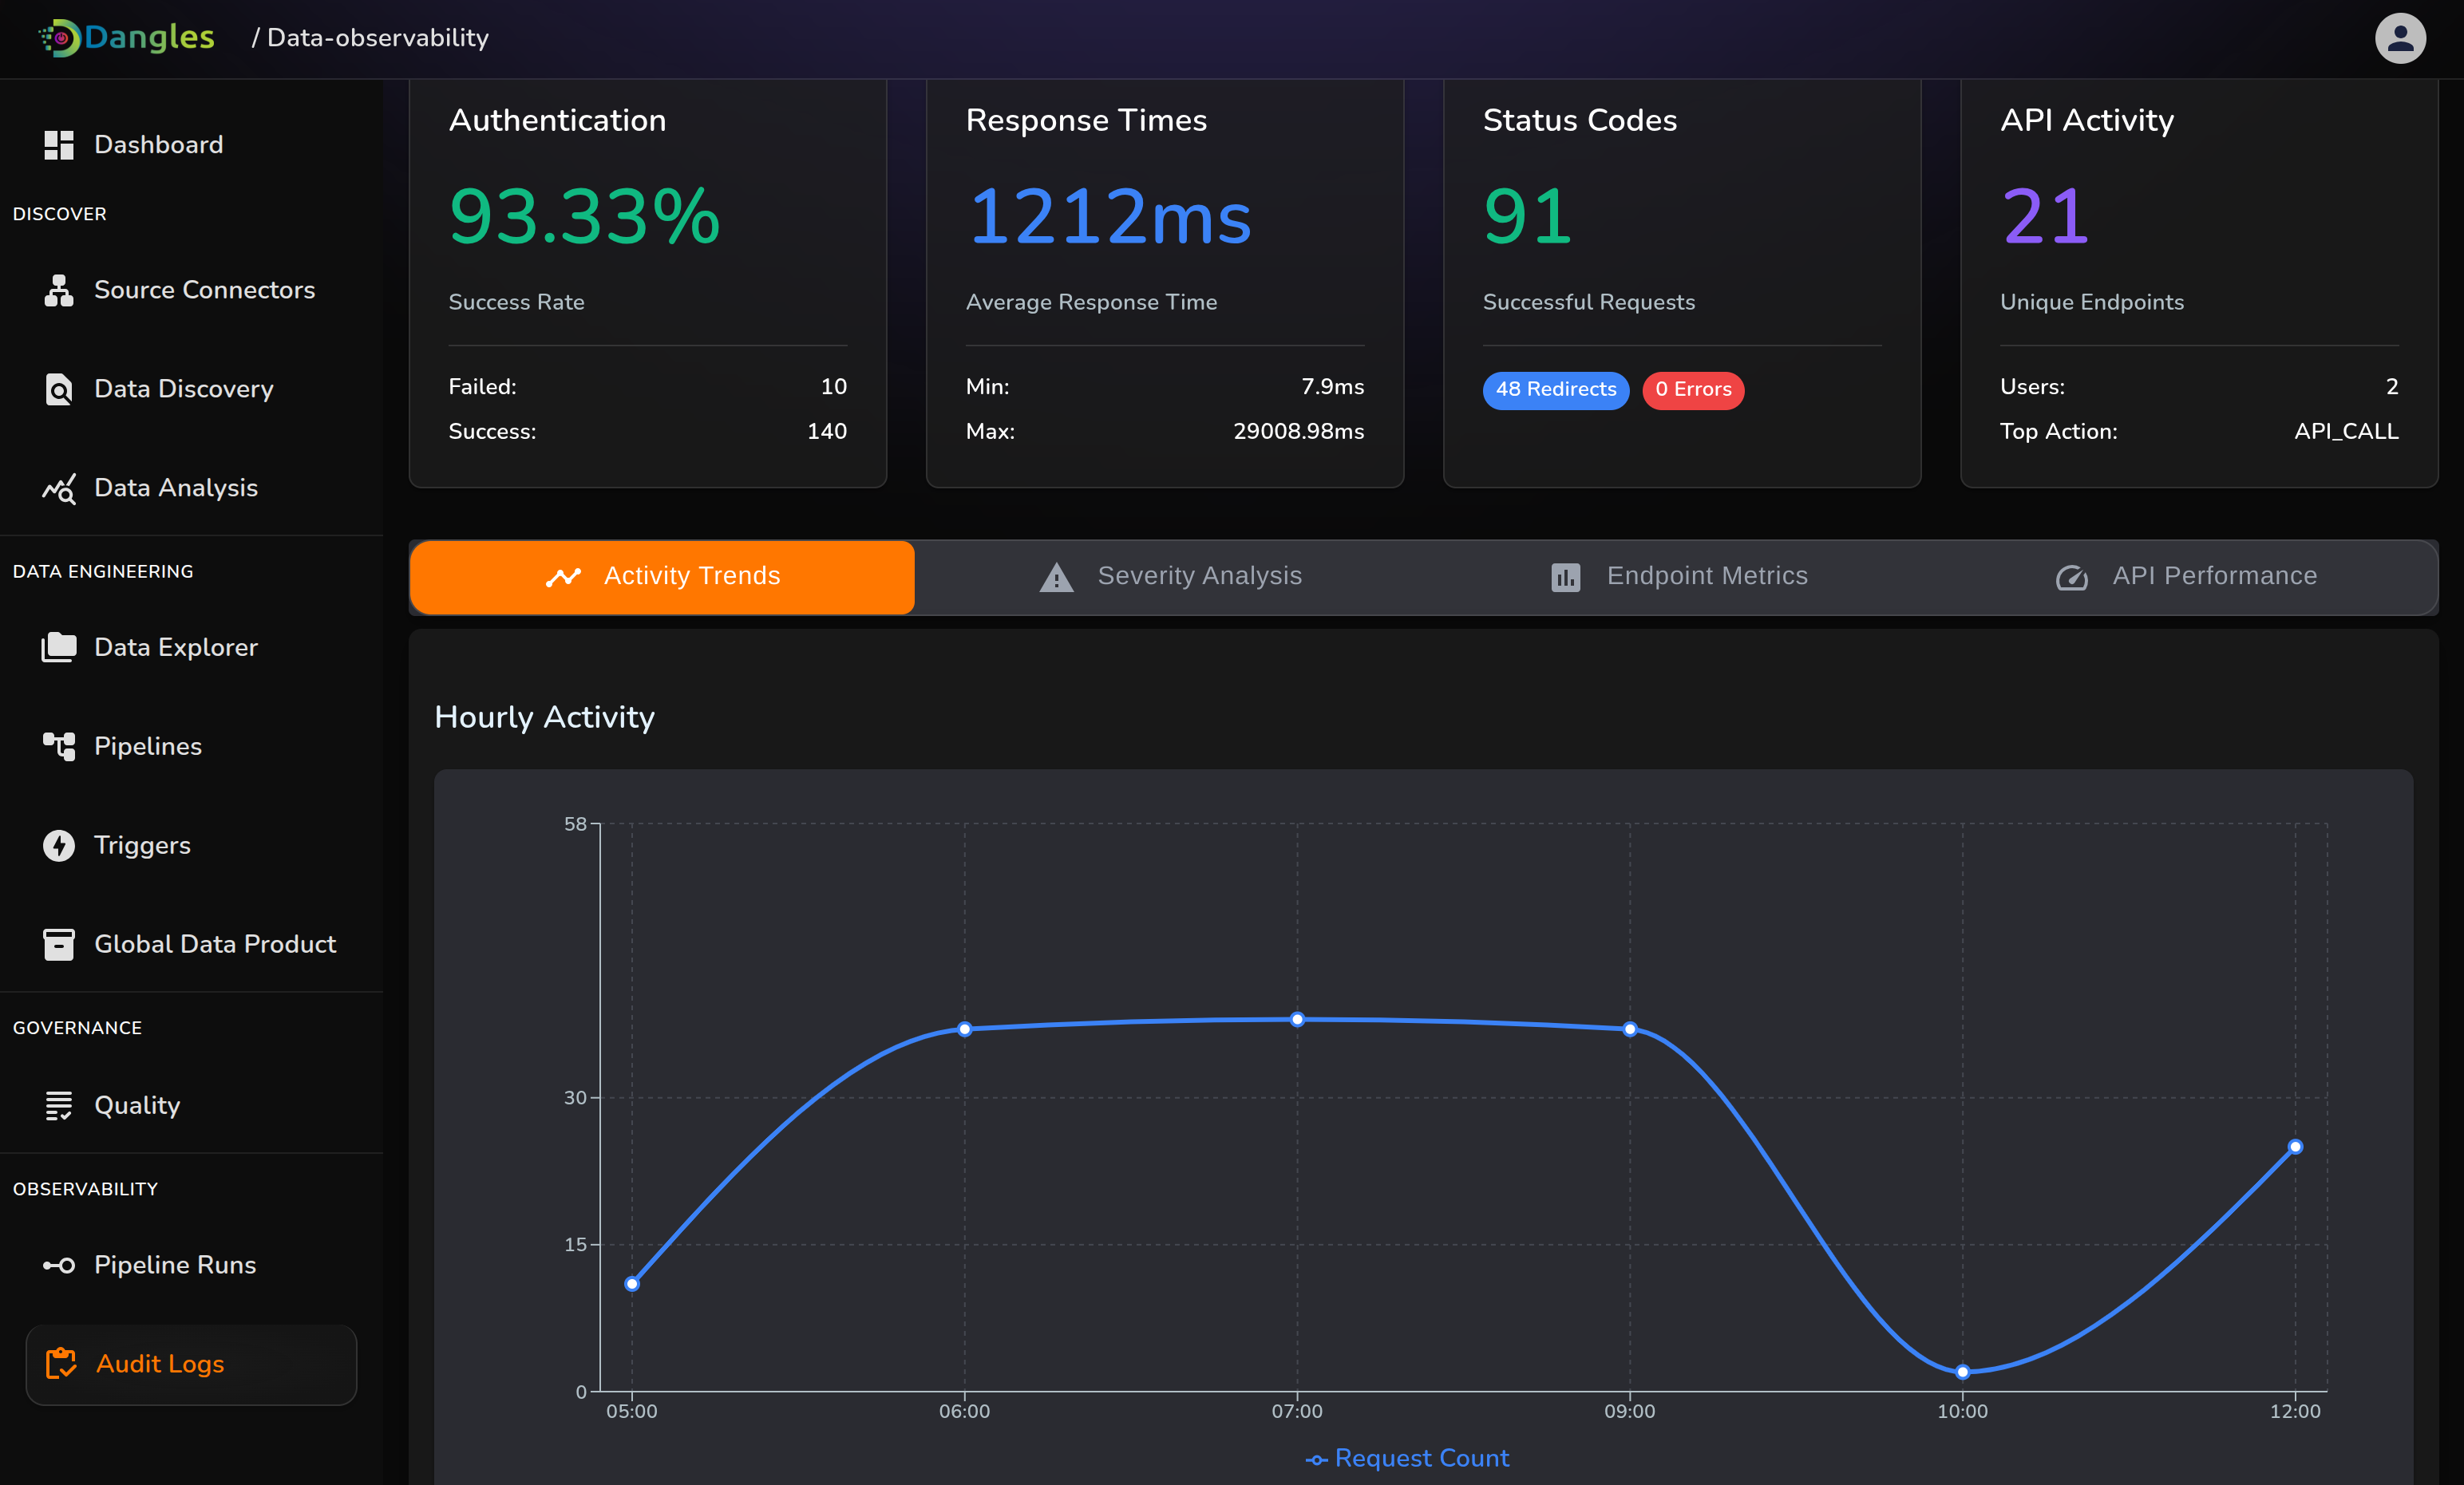Click the Dangles logo
This screenshot has height=1485, width=2464.
tap(127, 38)
